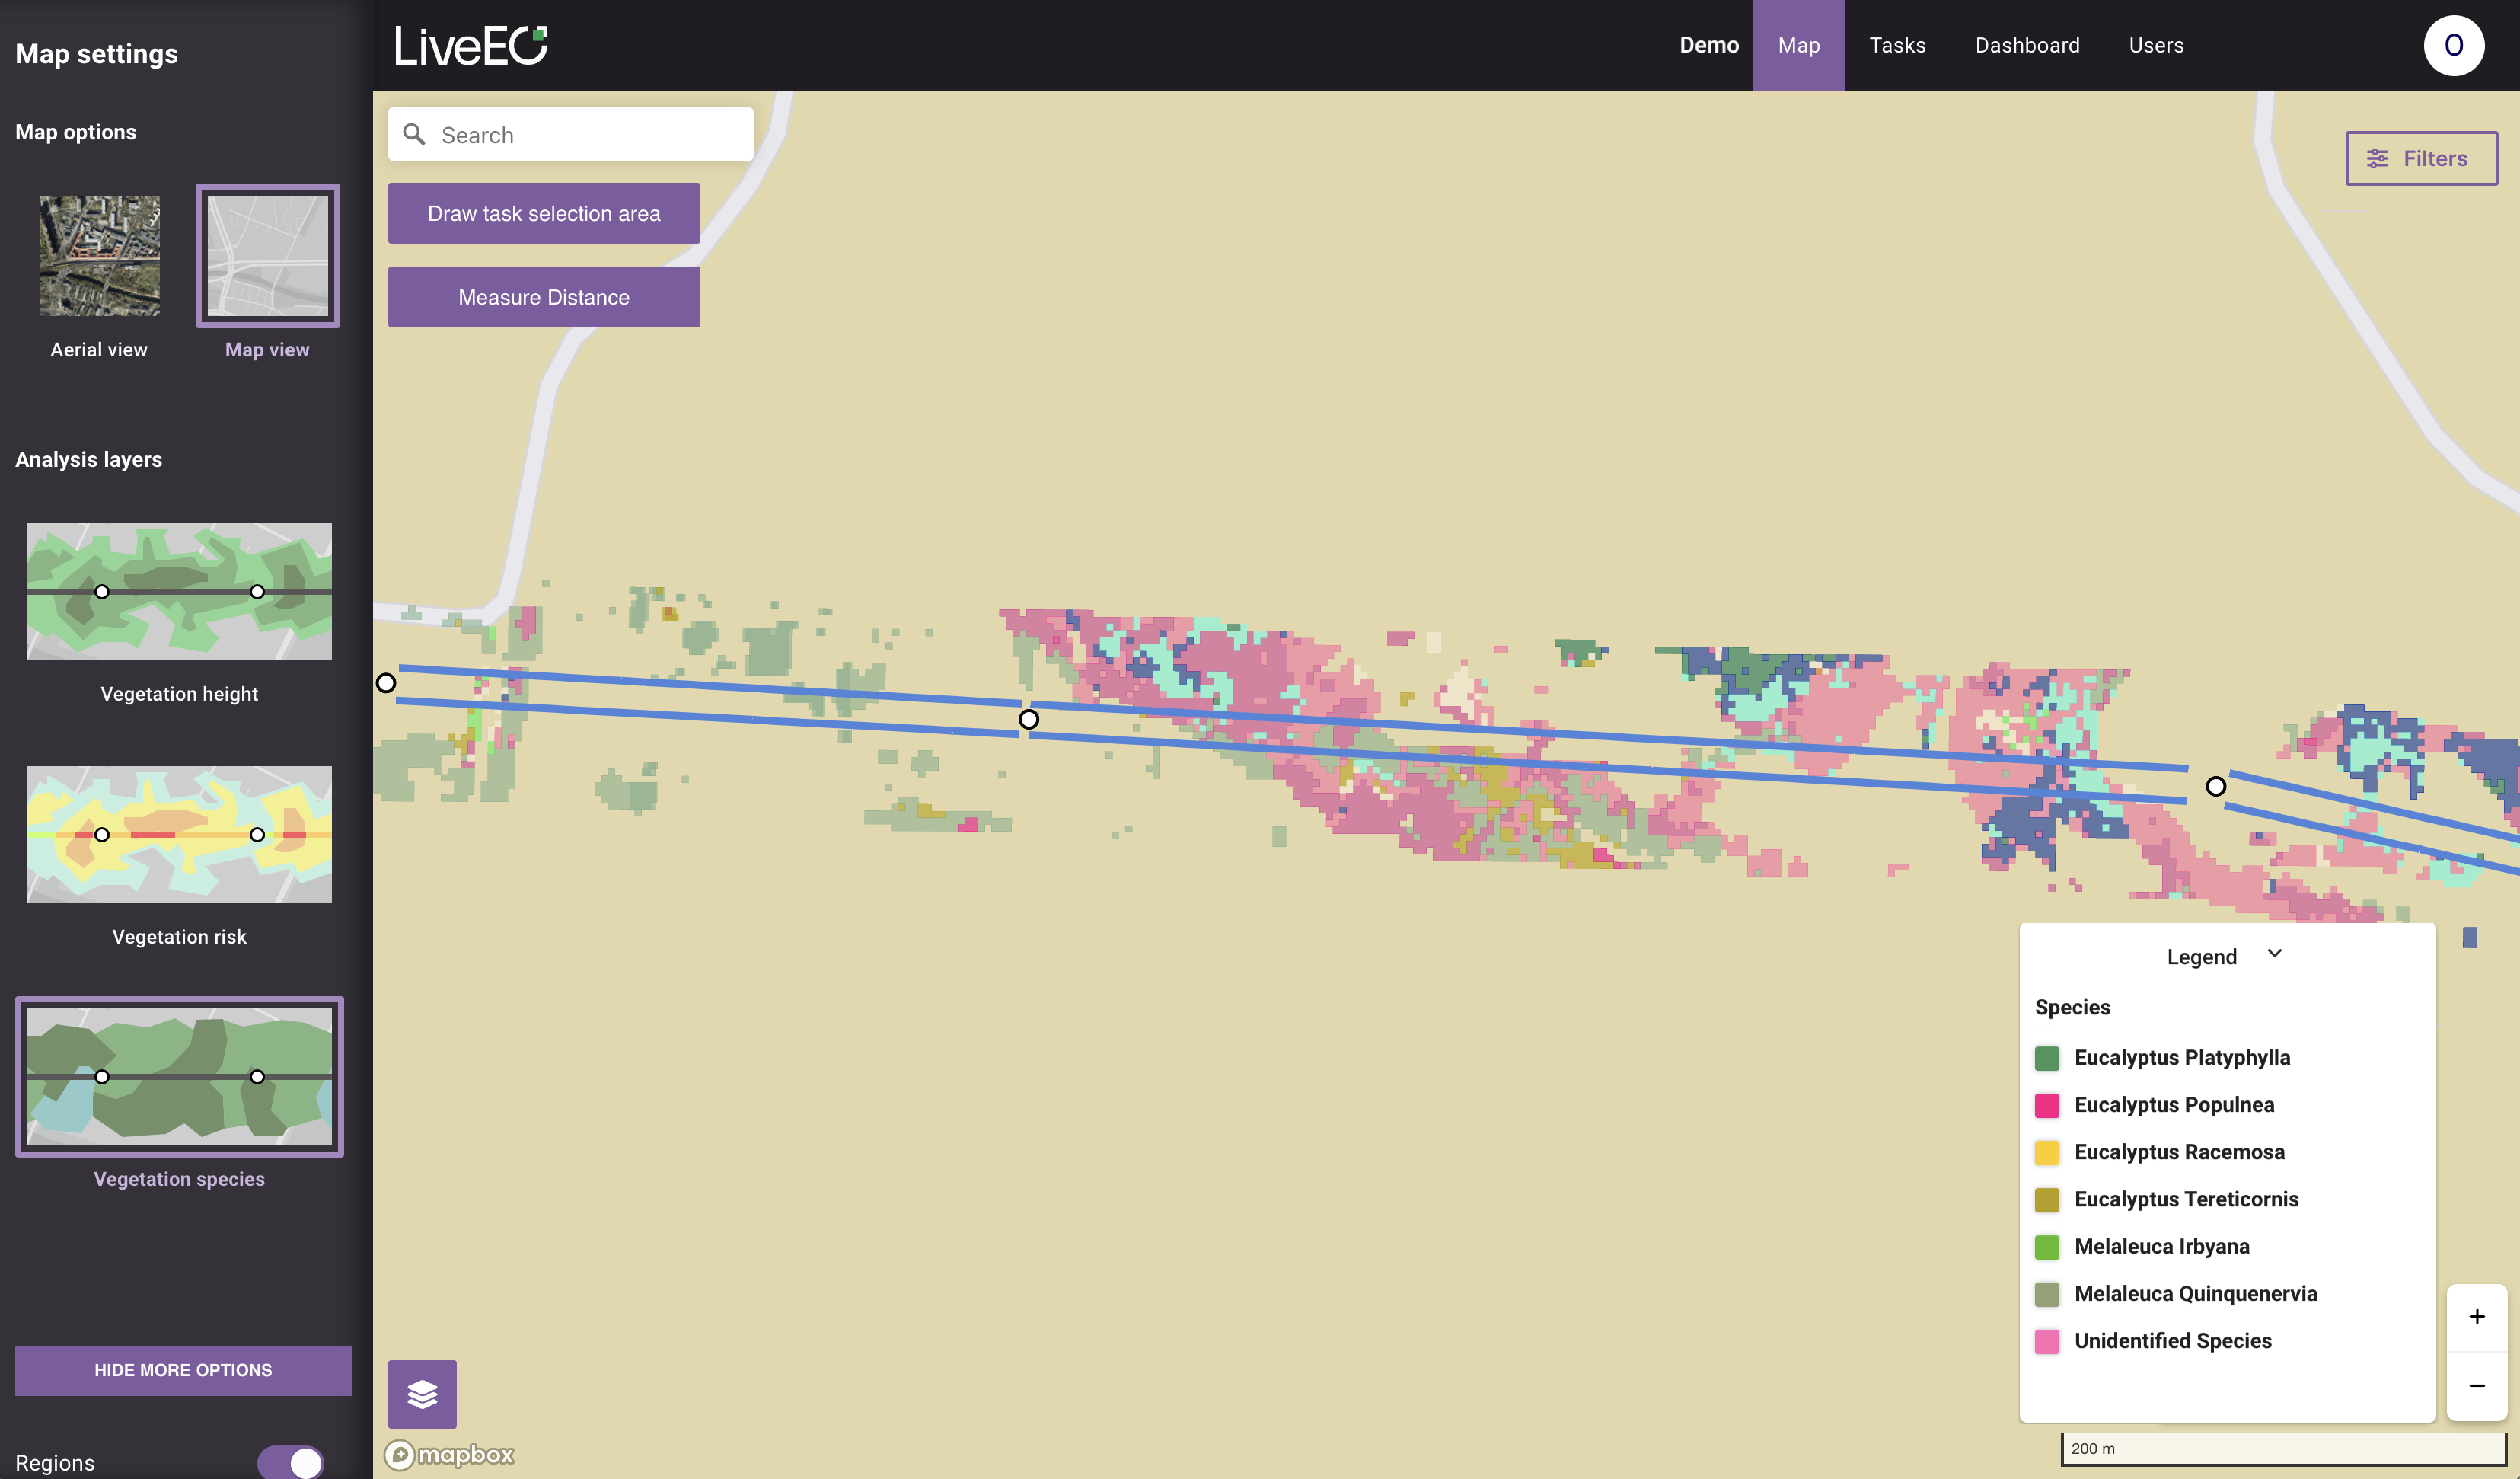2520x1479 pixels.
Task: Zoom in using the plus control
Action: (2477, 1316)
